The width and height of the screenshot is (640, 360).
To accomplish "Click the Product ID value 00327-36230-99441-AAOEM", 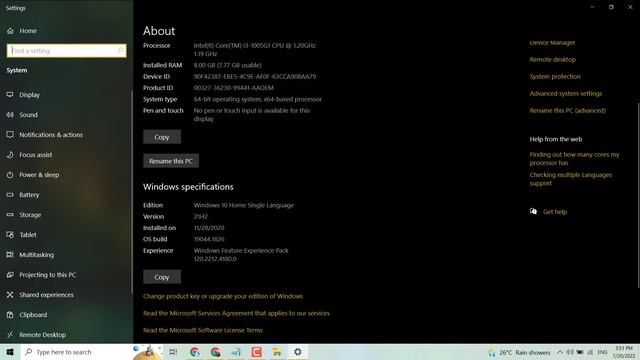I will pos(233,88).
